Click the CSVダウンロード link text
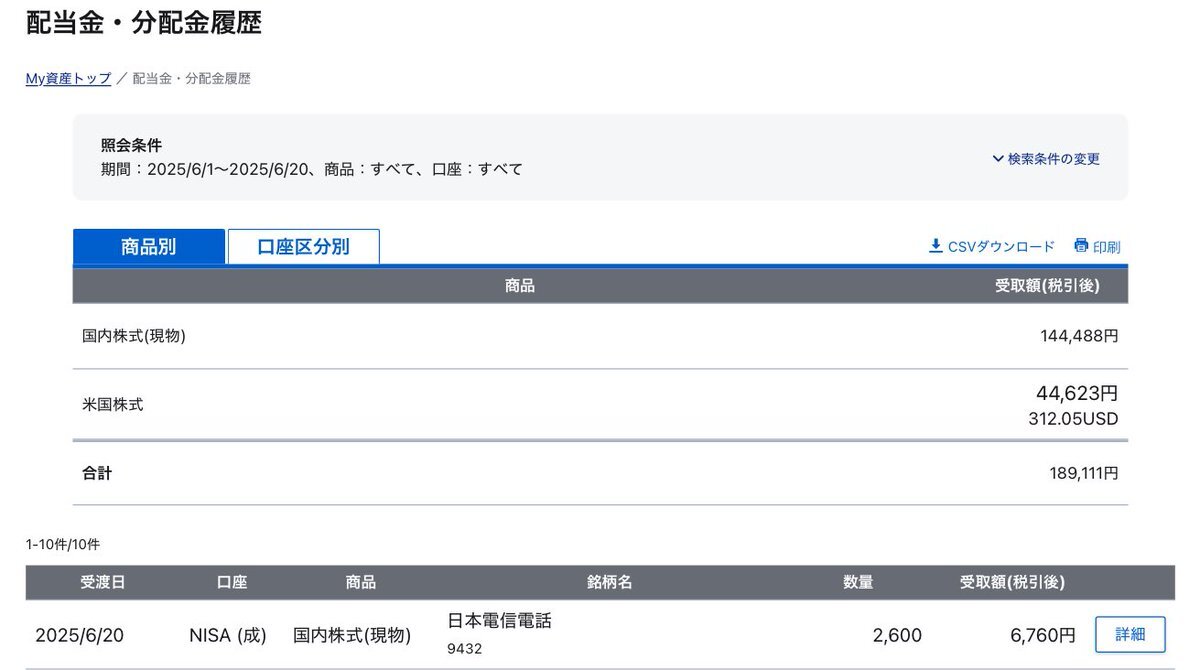The image size is (1200, 670). tap(1001, 247)
